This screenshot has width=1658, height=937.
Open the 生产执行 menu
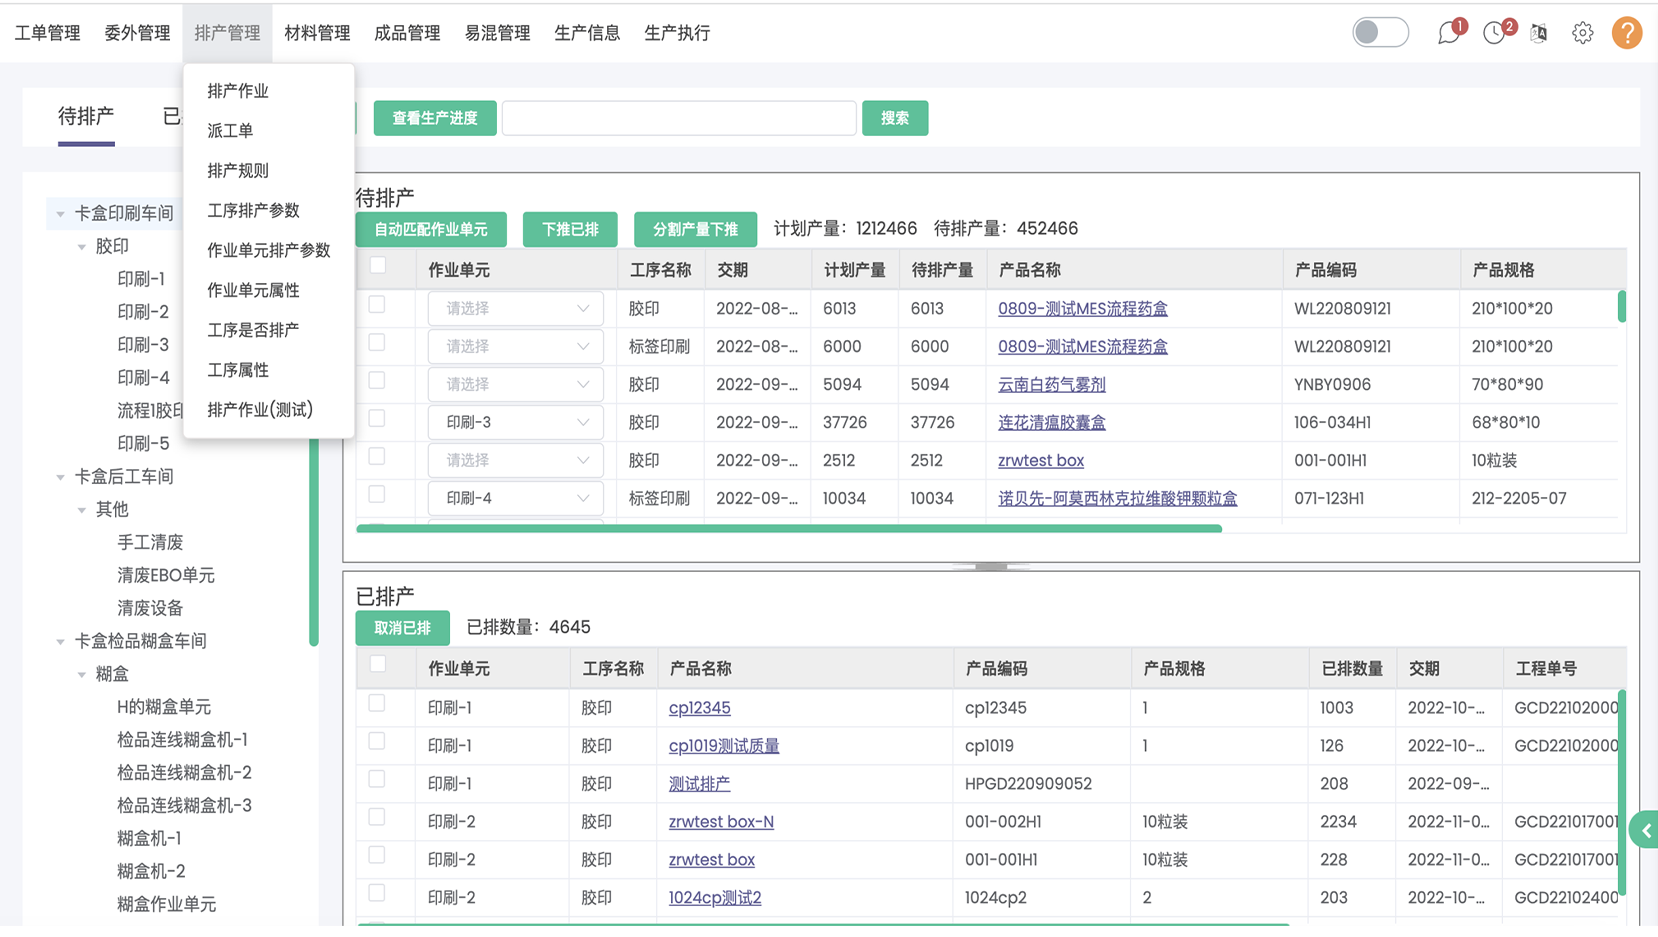click(x=677, y=33)
